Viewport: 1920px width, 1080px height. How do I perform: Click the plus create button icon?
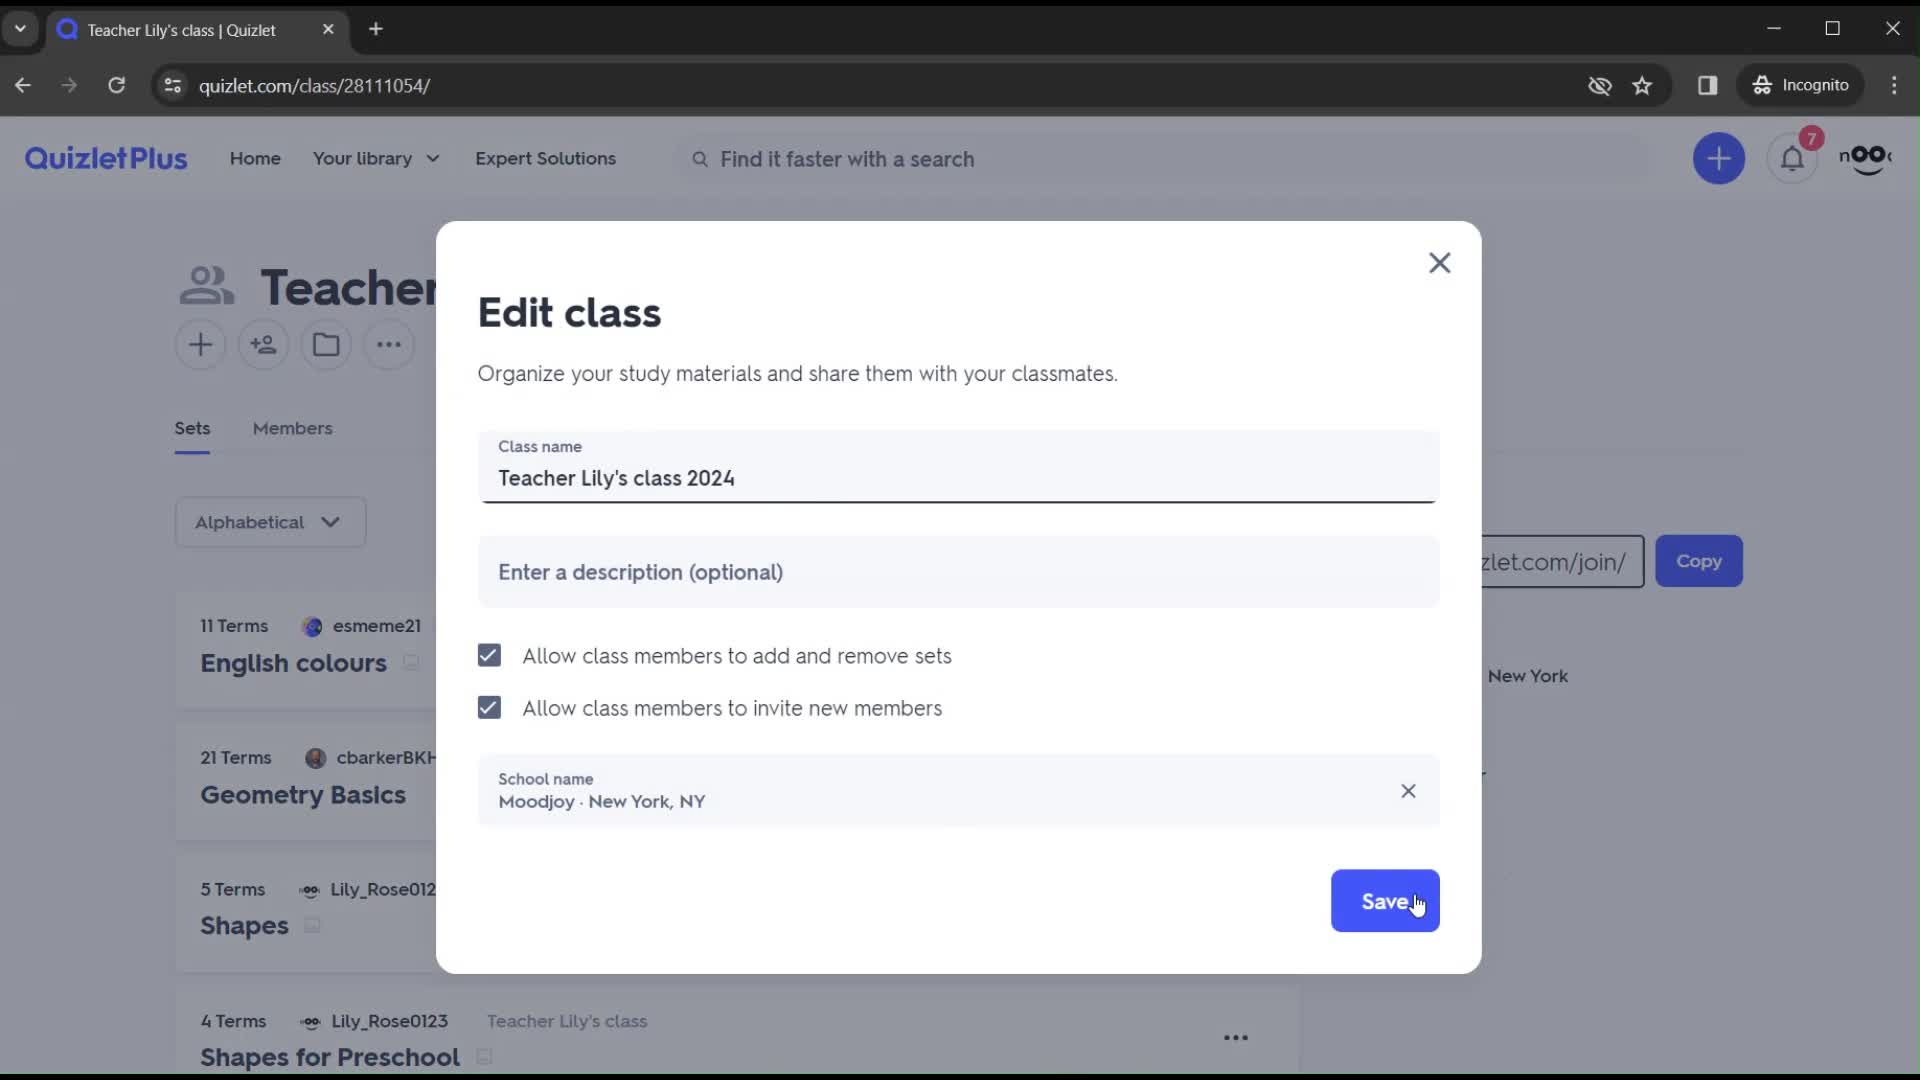coord(1720,158)
